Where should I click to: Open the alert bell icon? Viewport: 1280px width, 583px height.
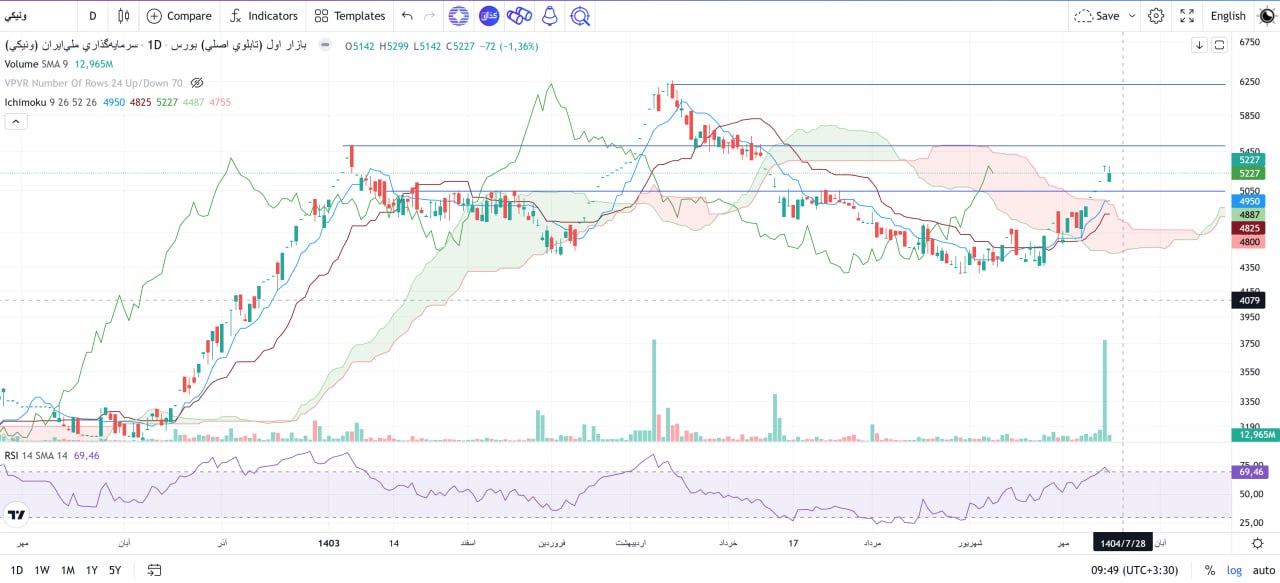click(549, 16)
